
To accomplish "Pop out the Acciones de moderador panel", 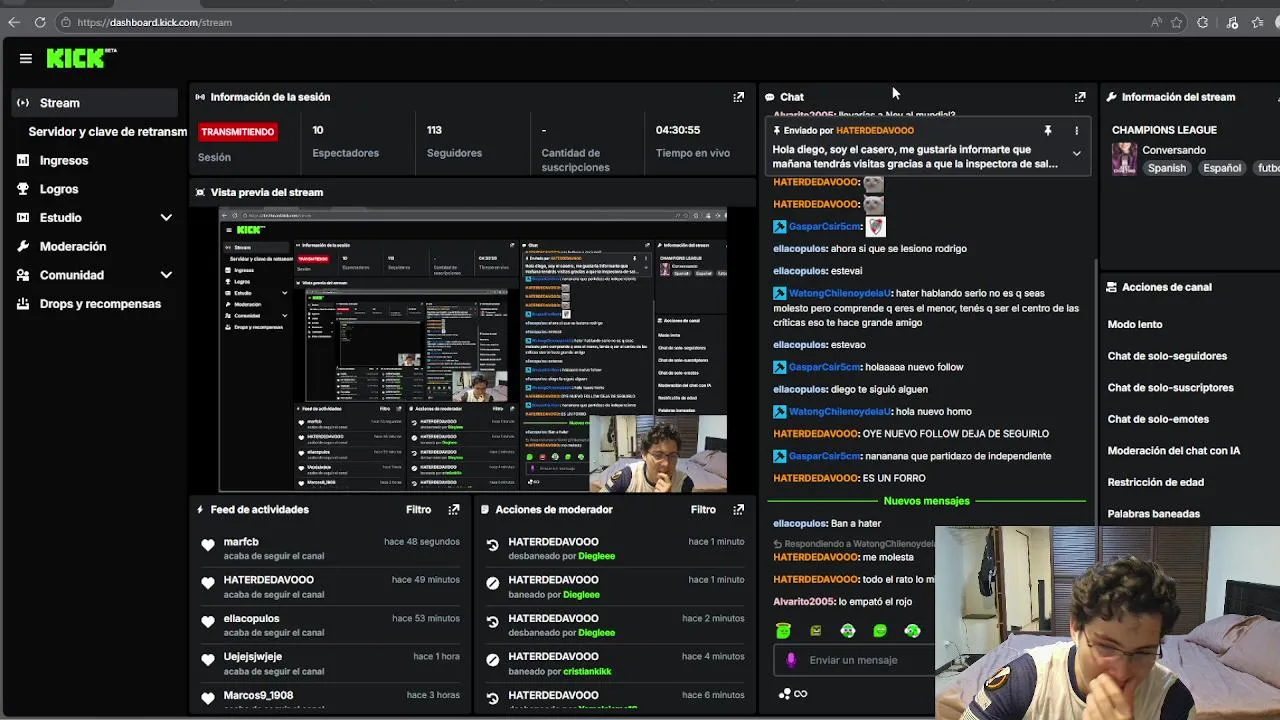I will coord(739,509).
